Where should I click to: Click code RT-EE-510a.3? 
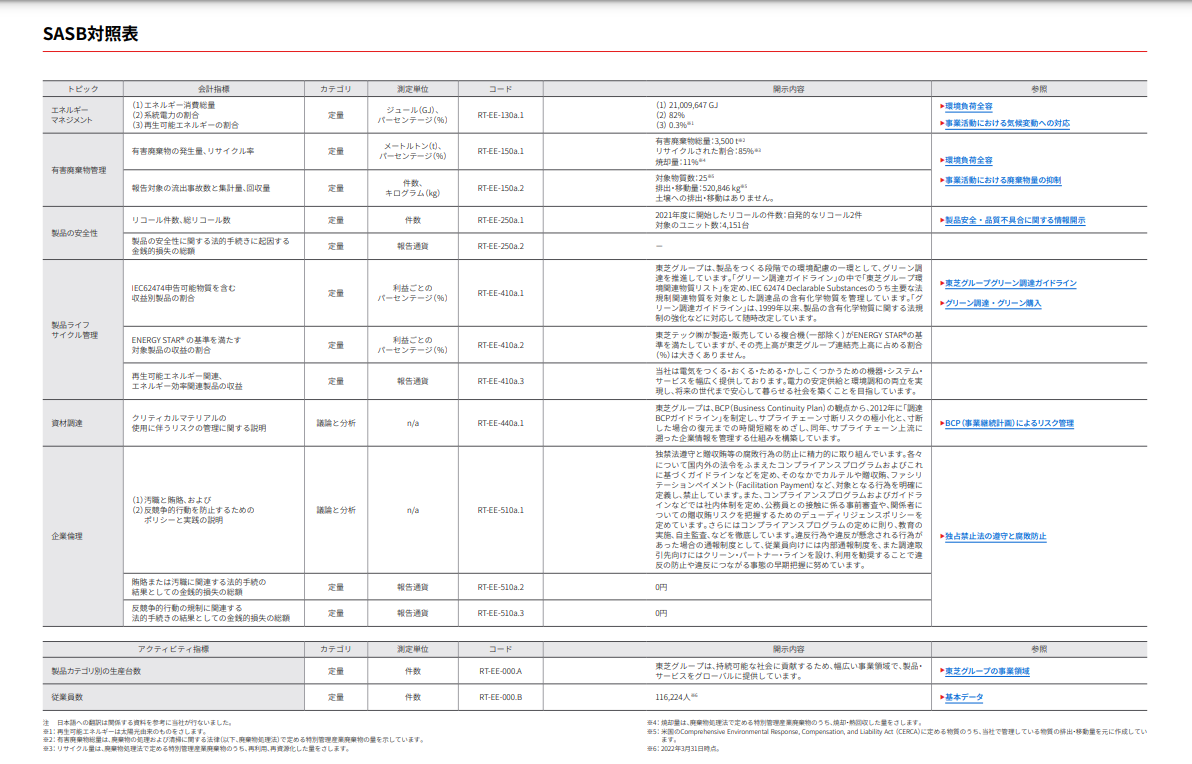[500, 613]
